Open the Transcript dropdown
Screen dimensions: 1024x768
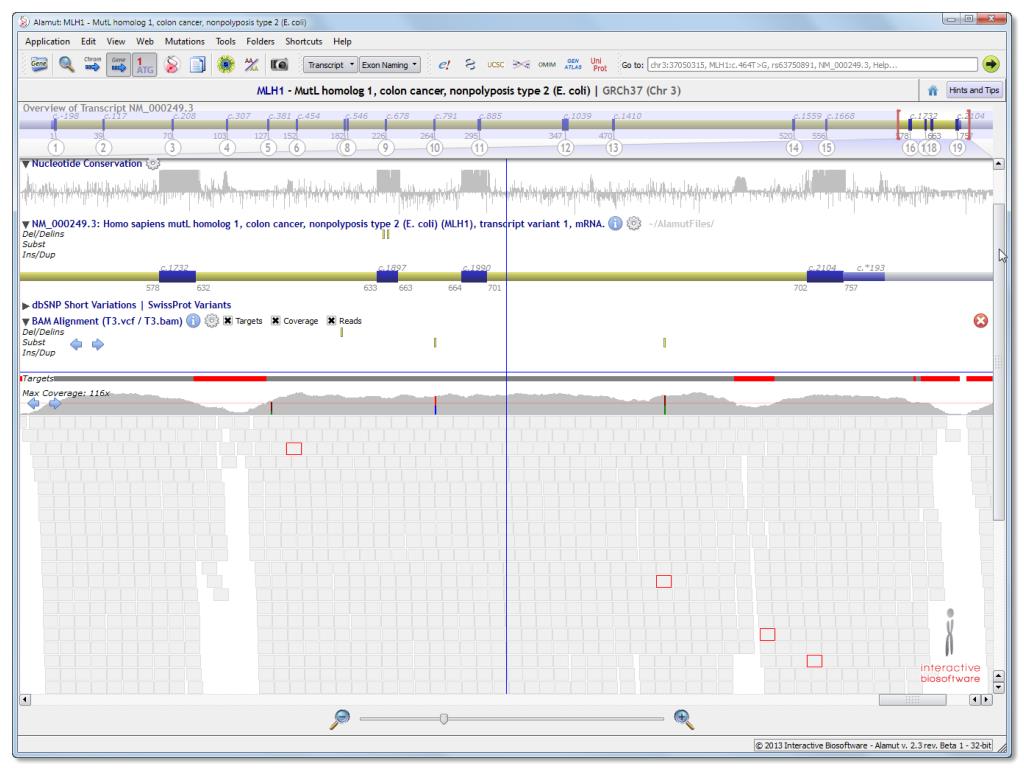330,65
